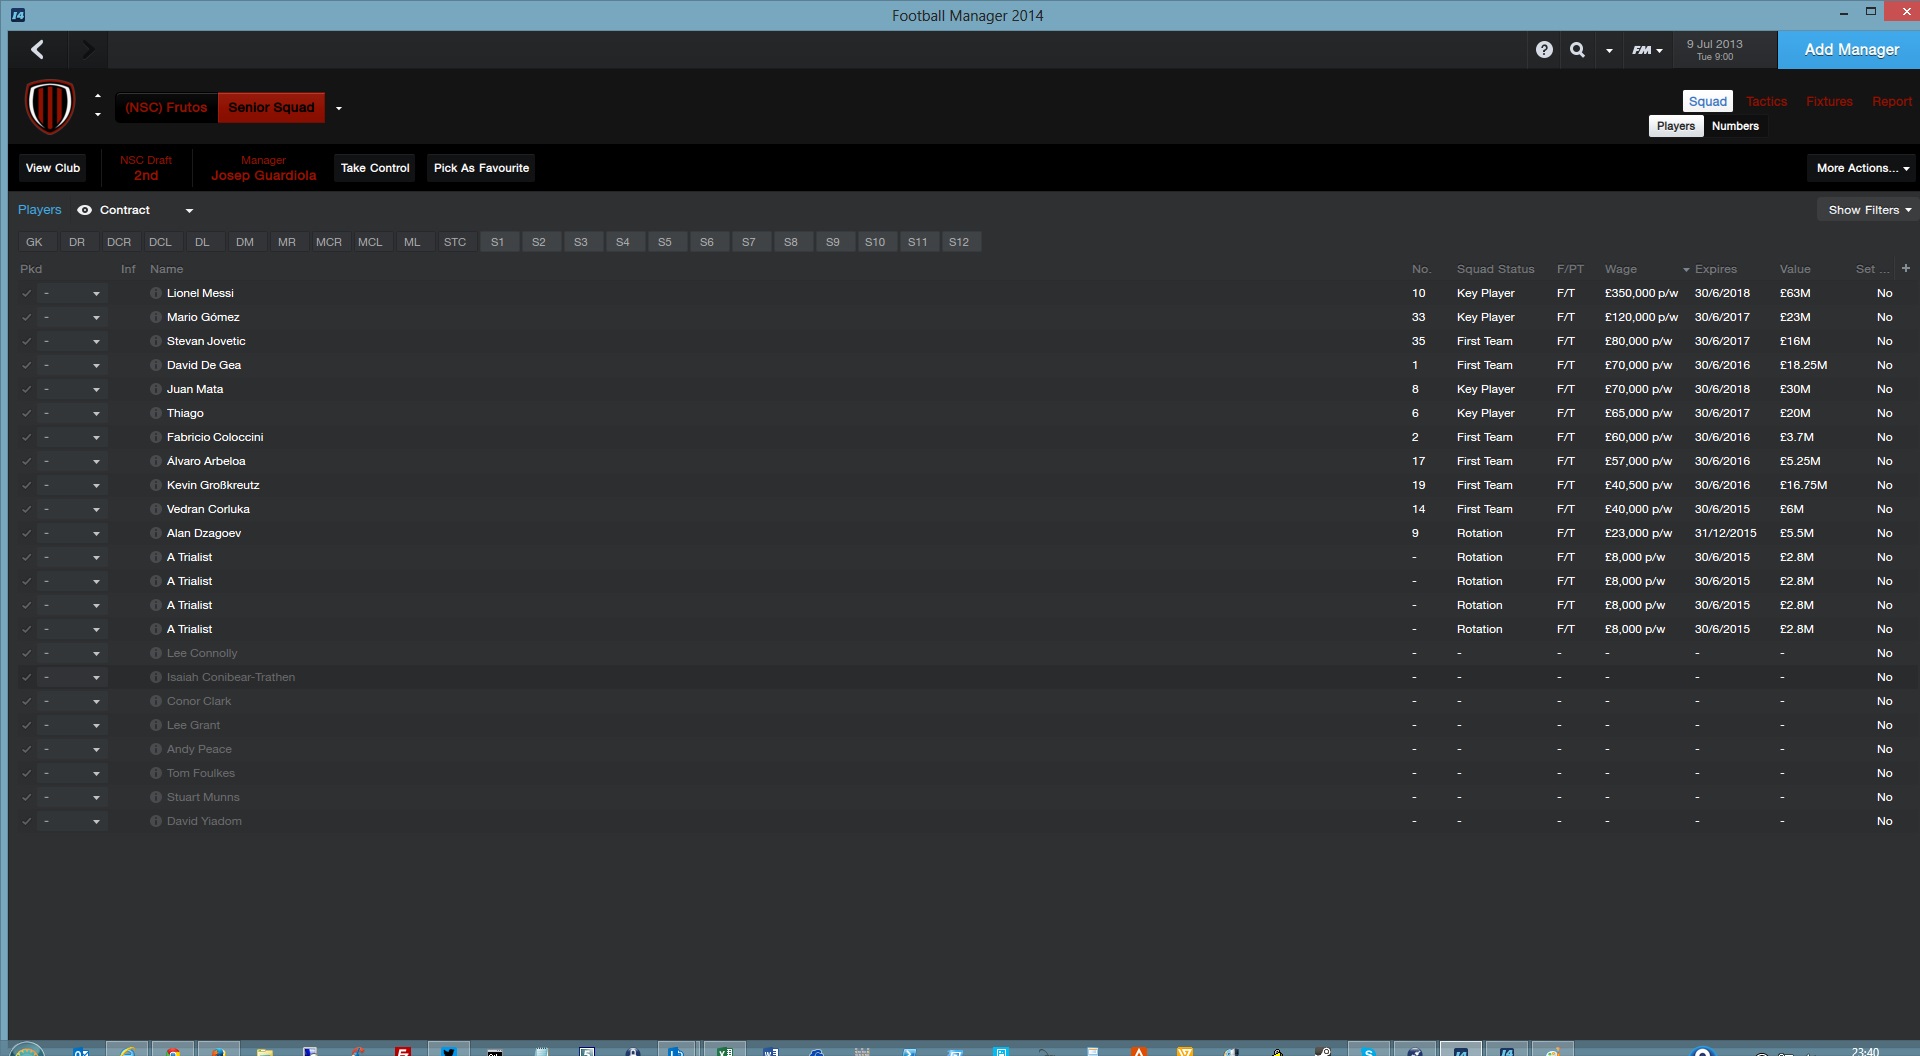The image size is (1920, 1056).
Task: Select the Squad tab
Action: (x=1707, y=101)
